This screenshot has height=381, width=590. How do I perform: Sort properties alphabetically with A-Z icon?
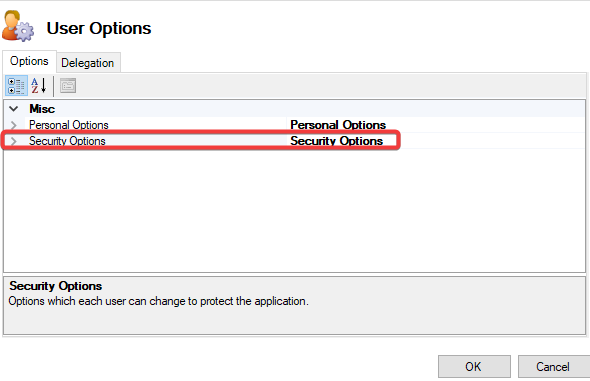(39, 86)
